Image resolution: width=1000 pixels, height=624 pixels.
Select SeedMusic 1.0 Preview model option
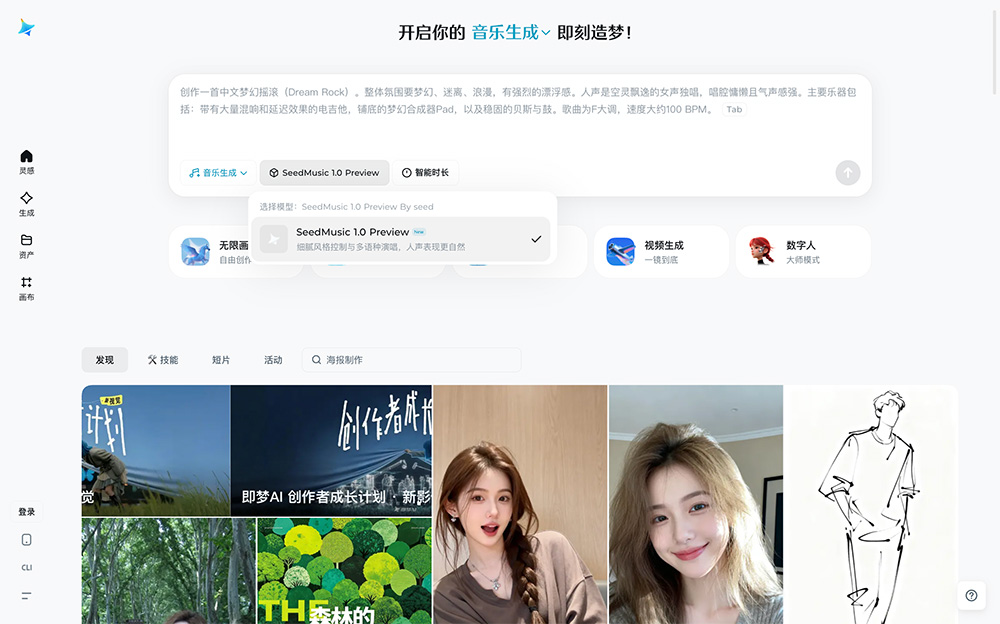401,239
